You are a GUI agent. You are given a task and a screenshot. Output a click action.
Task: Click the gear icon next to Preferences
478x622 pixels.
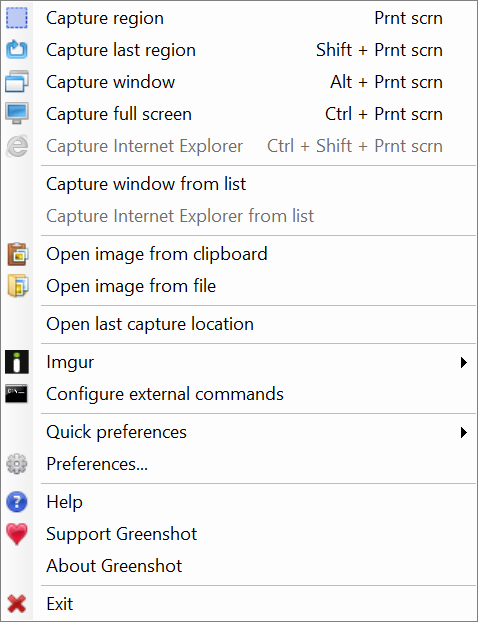pyautogui.click(x=17, y=464)
